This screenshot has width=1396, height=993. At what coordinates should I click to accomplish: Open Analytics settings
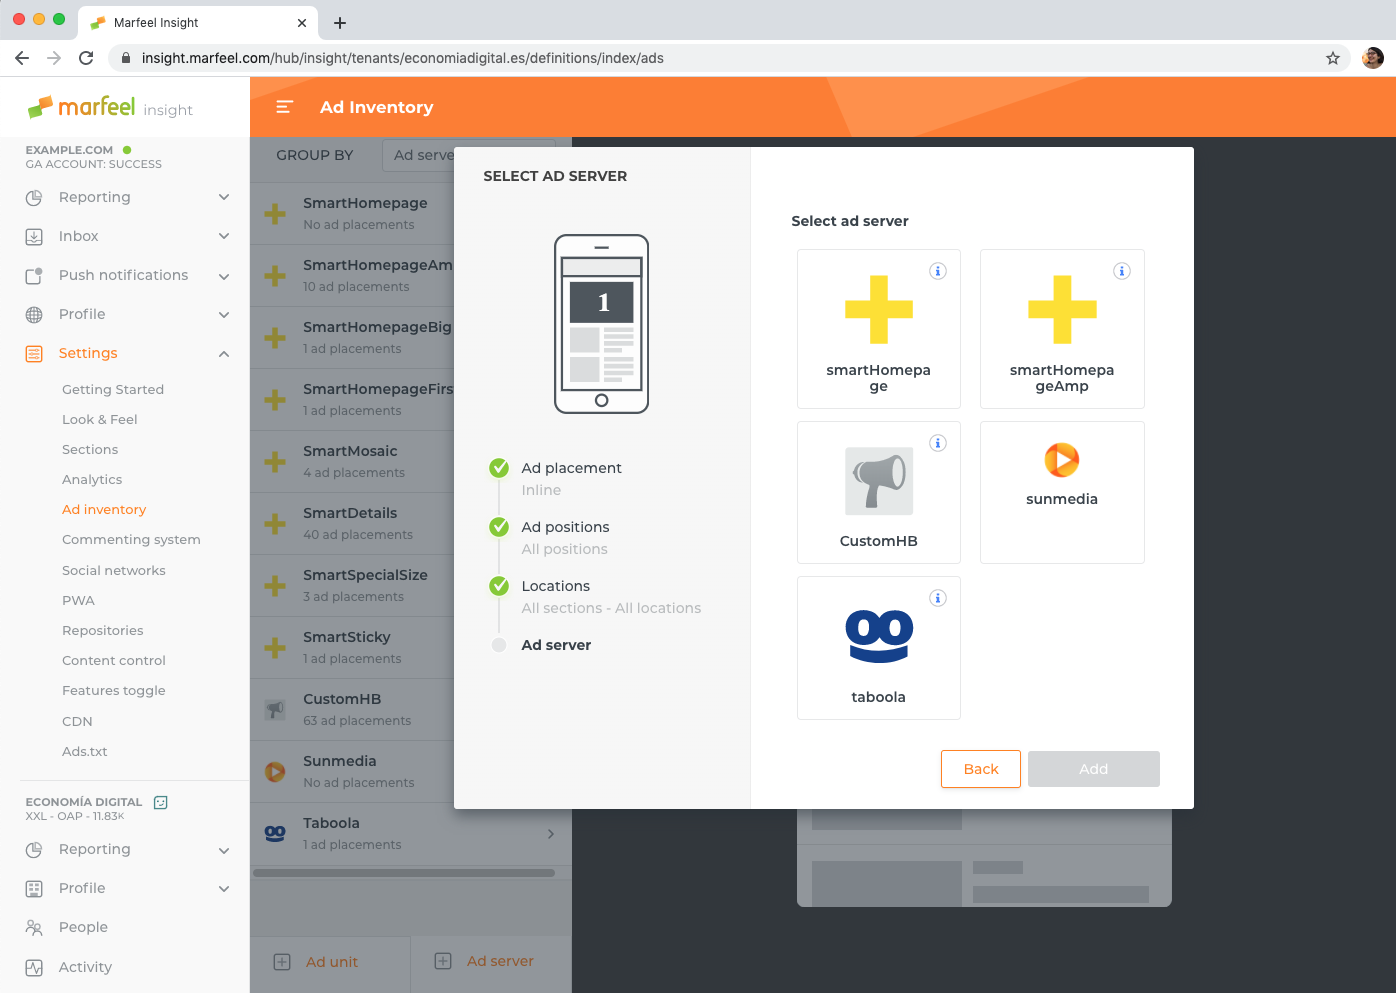click(x=92, y=480)
